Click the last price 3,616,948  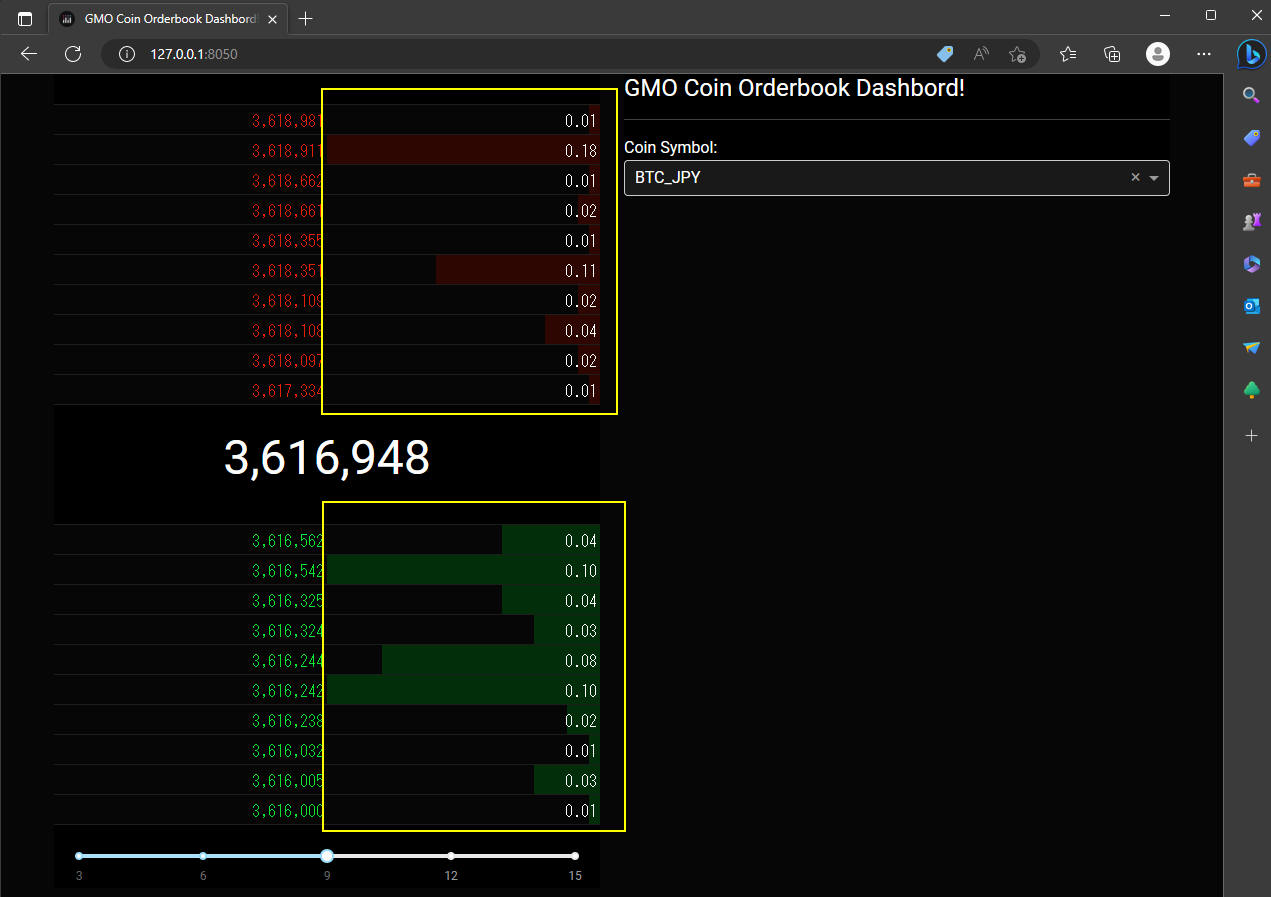click(x=327, y=458)
